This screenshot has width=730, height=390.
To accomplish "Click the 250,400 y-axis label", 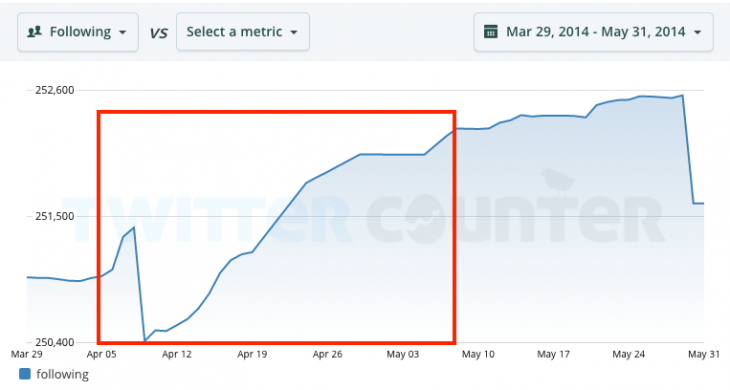I will pyautogui.click(x=54, y=342).
